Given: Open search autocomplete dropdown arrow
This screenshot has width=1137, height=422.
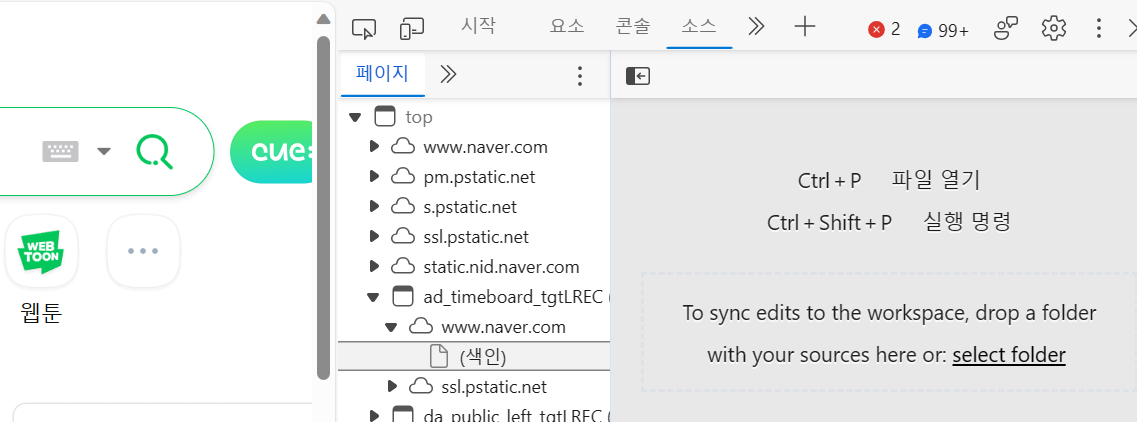Looking at the screenshot, I should (x=104, y=152).
